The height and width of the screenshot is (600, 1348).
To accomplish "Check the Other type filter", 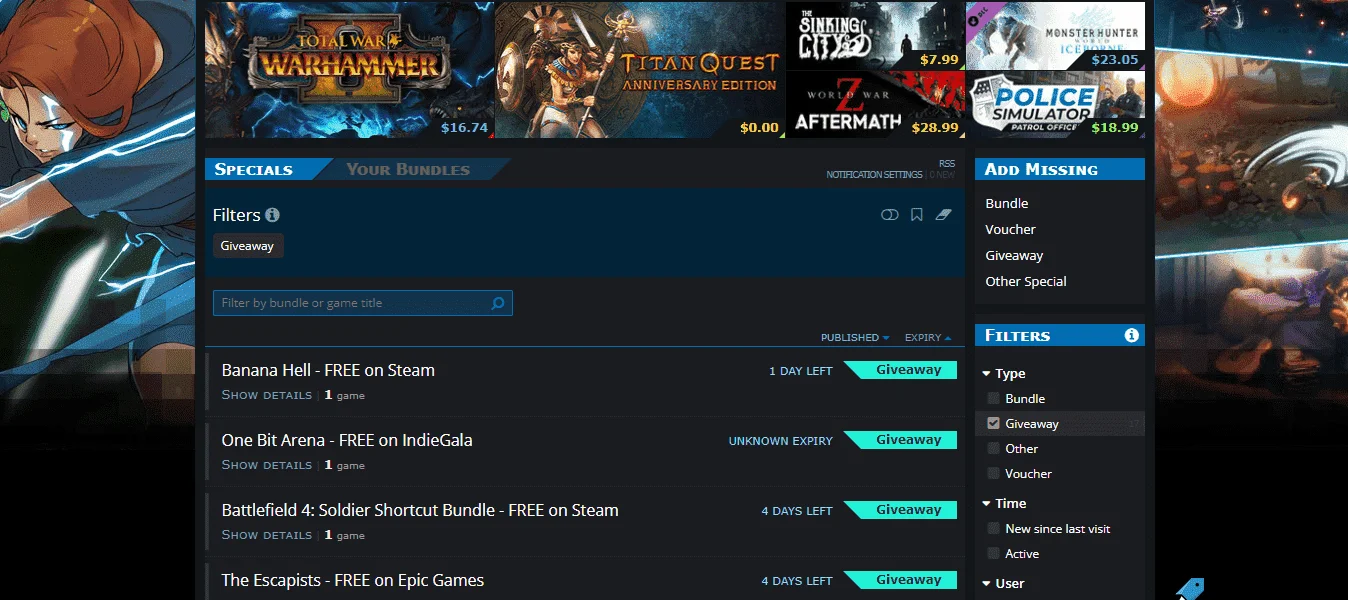I will click(x=993, y=448).
